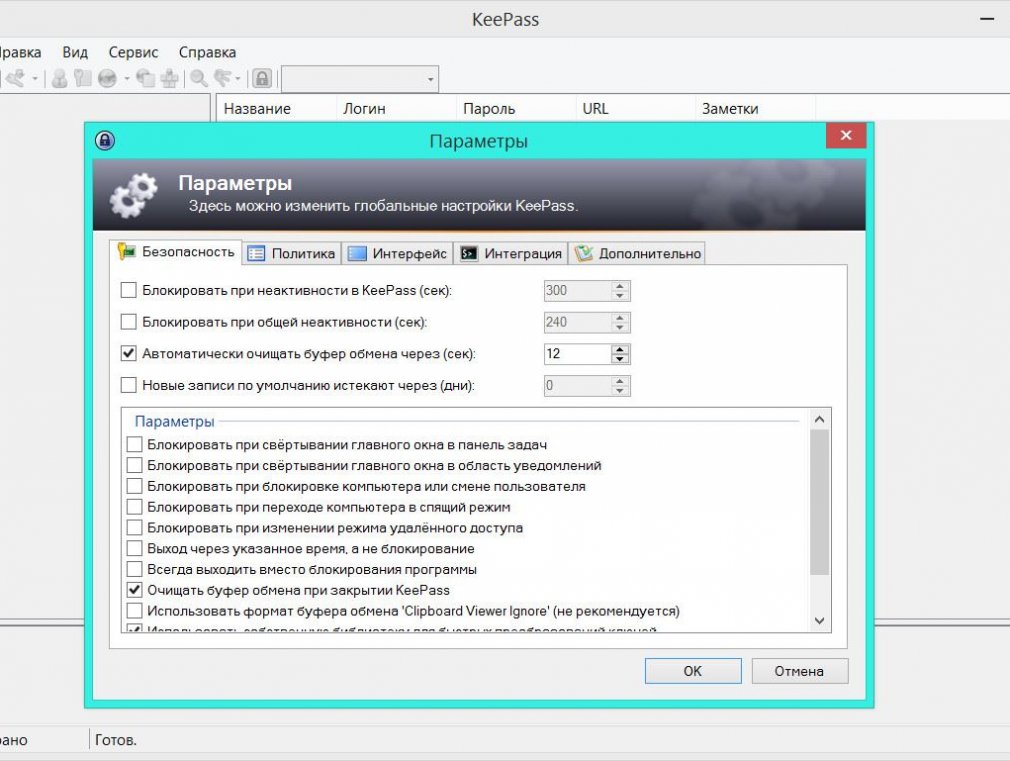Image resolution: width=1010 pixels, height=761 pixels.
Task: Switch to the Безопасность tab
Action: (x=176, y=252)
